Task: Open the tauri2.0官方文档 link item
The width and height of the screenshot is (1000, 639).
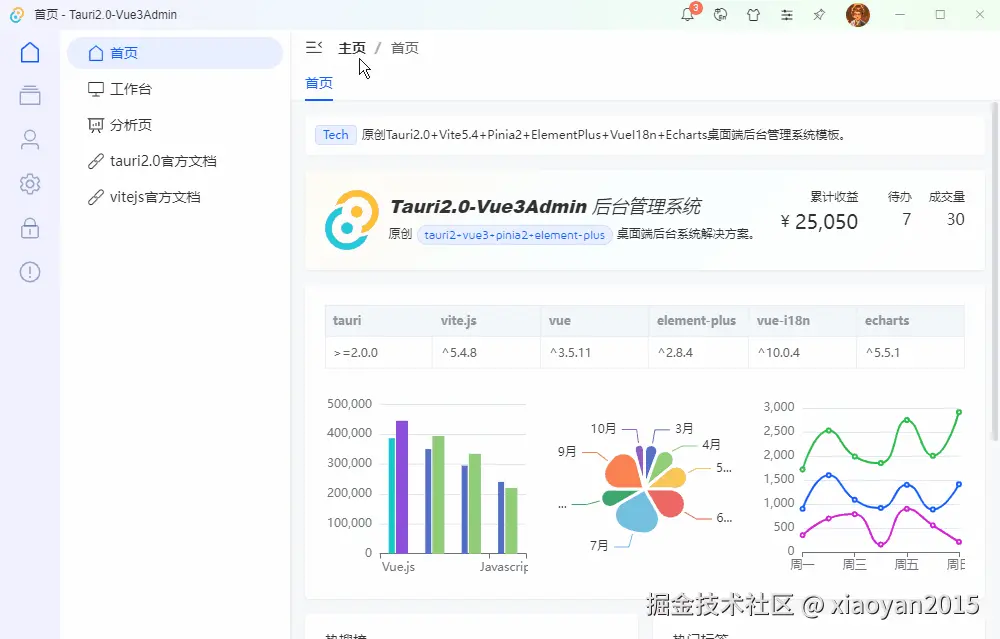Action: point(175,161)
